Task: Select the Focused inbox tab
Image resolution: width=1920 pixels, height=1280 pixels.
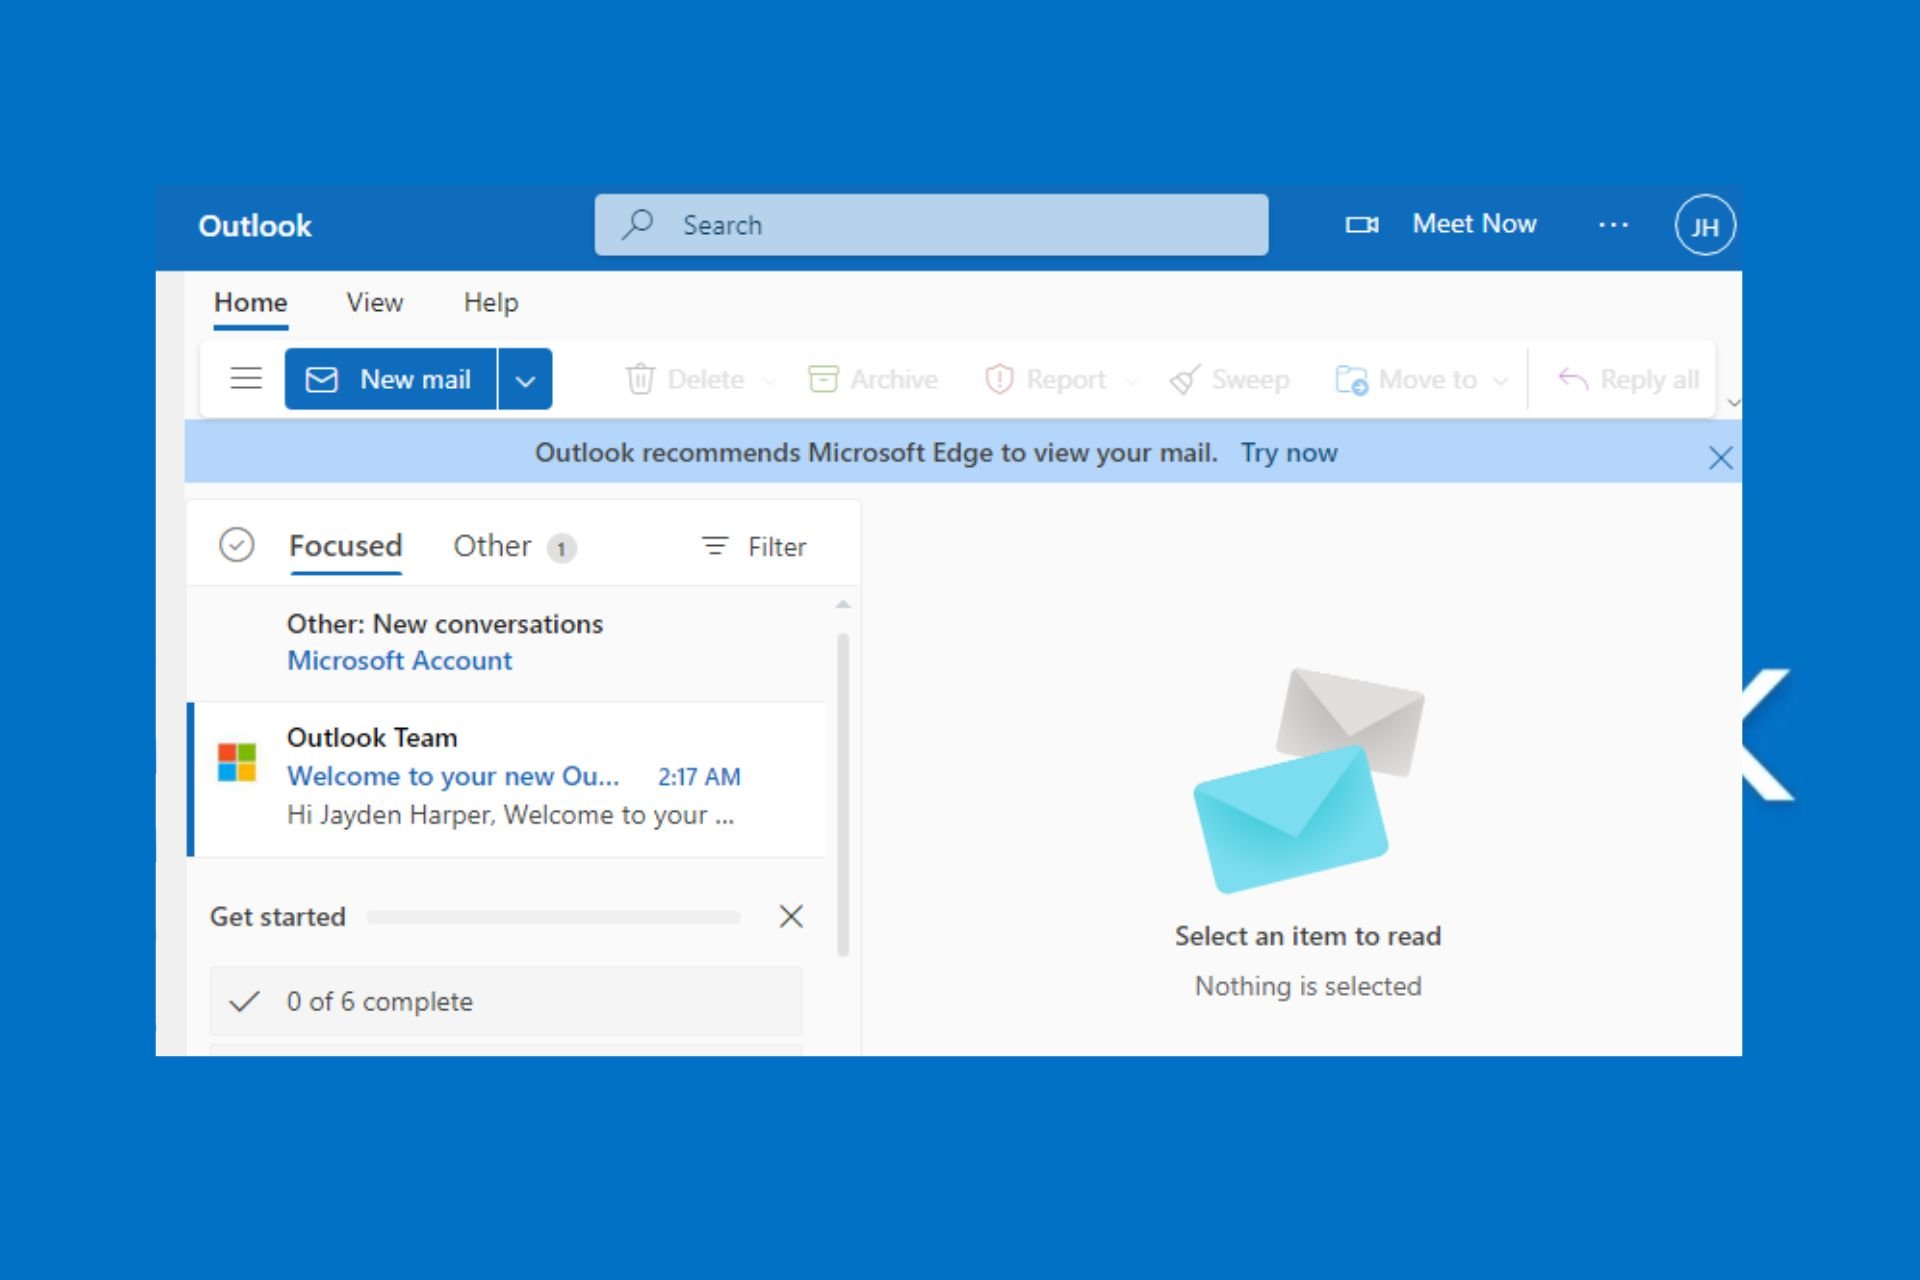Action: coord(344,546)
